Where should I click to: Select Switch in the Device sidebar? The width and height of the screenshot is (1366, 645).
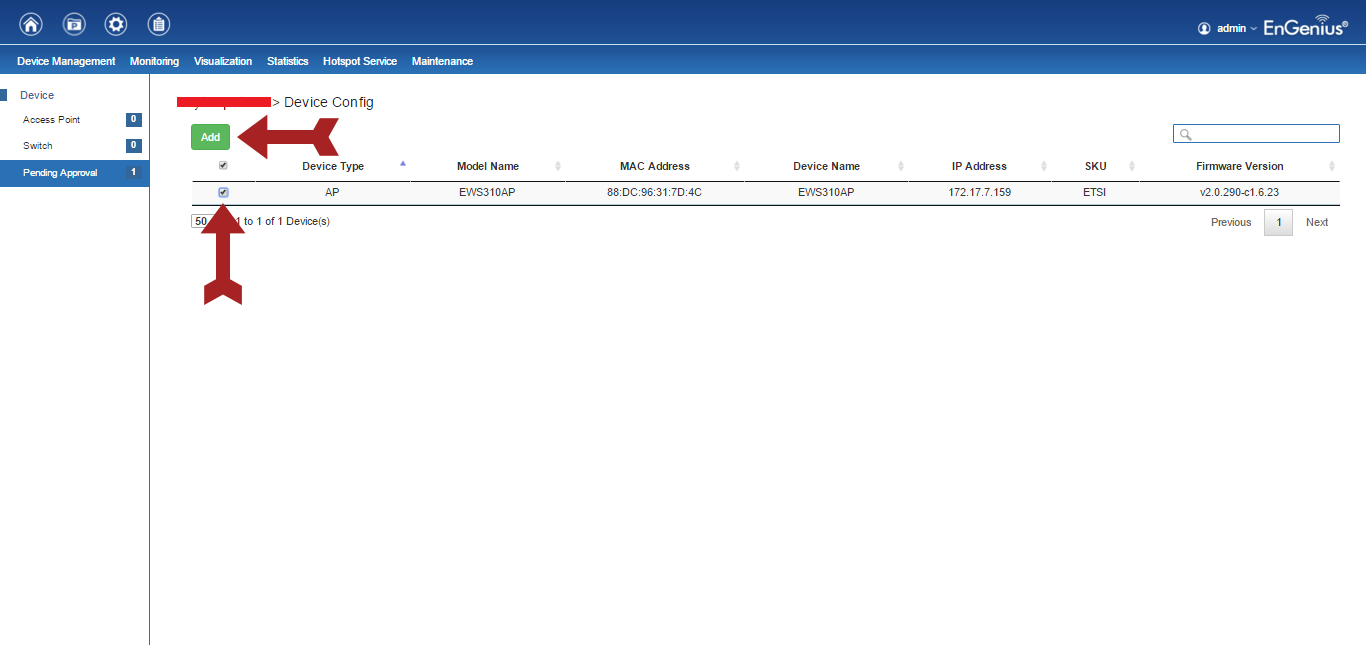[x=38, y=146]
